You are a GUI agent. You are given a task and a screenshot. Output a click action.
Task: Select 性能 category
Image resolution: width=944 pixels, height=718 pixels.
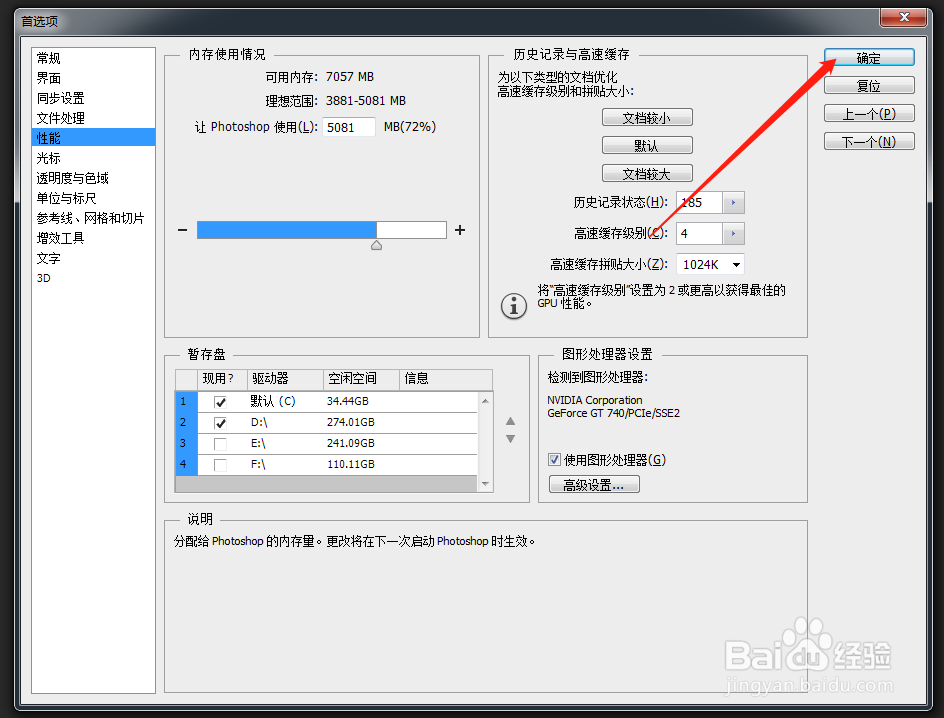93,138
